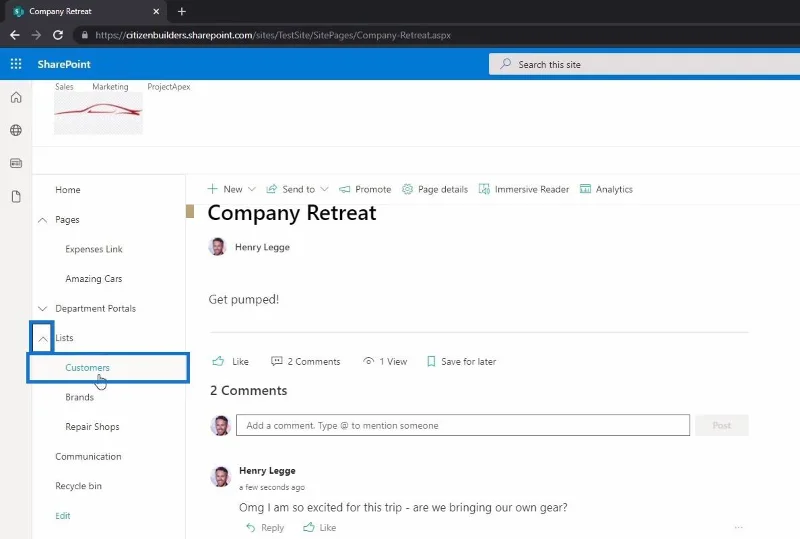The image size is (800, 539).
Task: Click the eye views icon
Action: [368, 361]
